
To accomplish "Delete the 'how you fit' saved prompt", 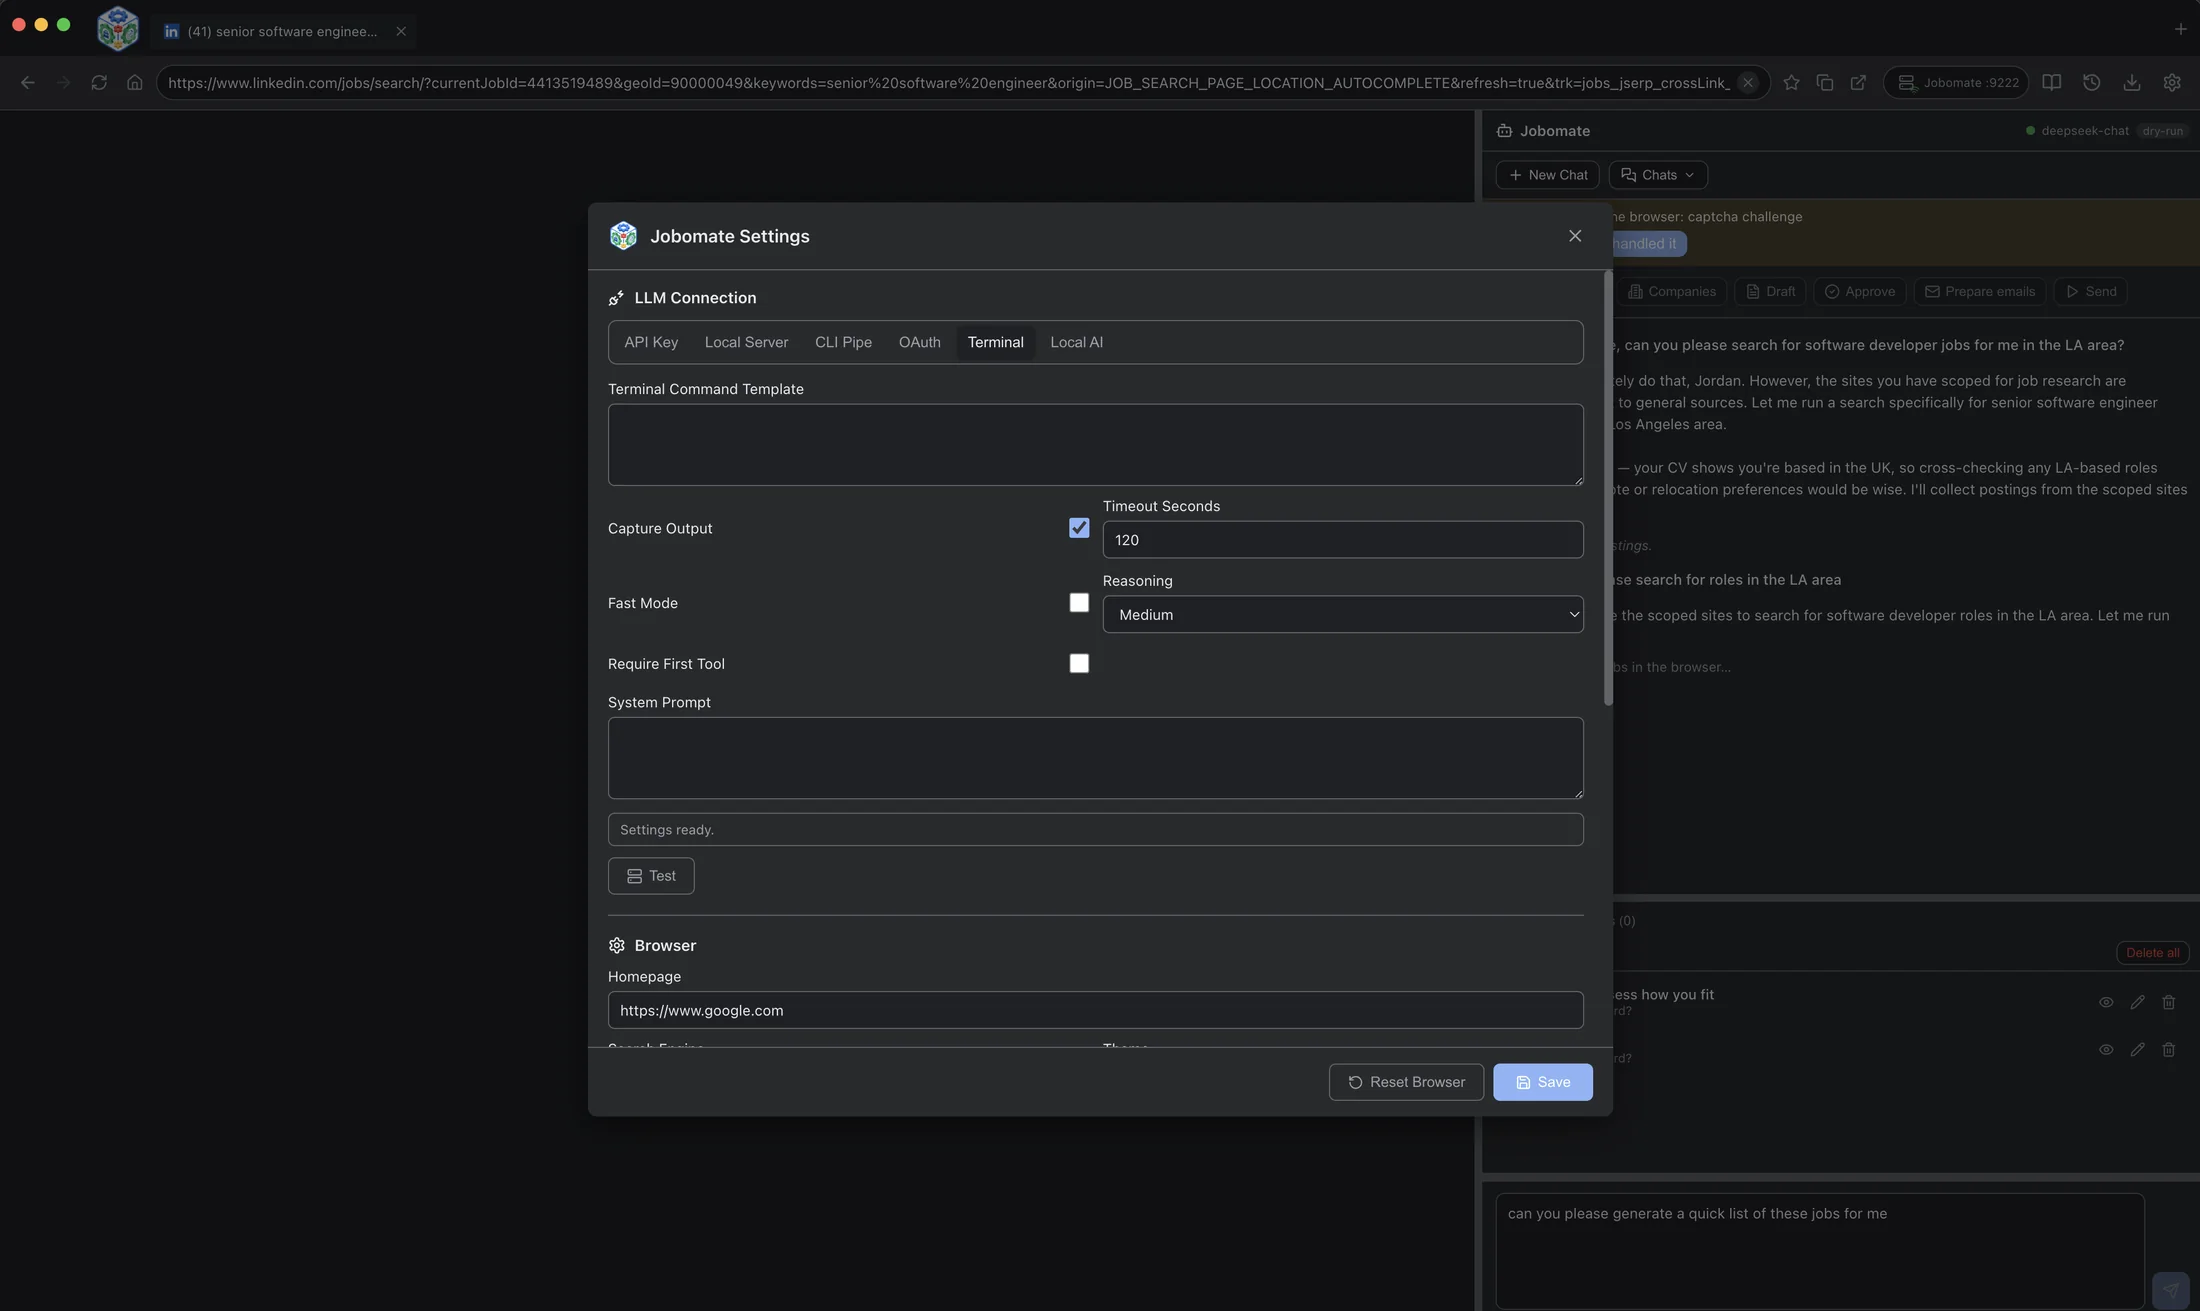I will [x=2168, y=1002].
